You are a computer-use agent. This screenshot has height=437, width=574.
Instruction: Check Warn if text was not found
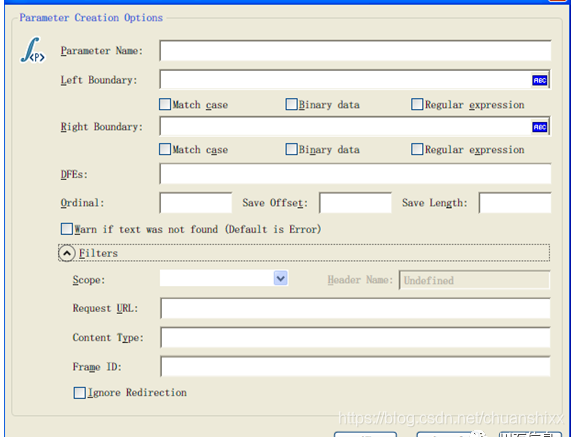tap(67, 229)
